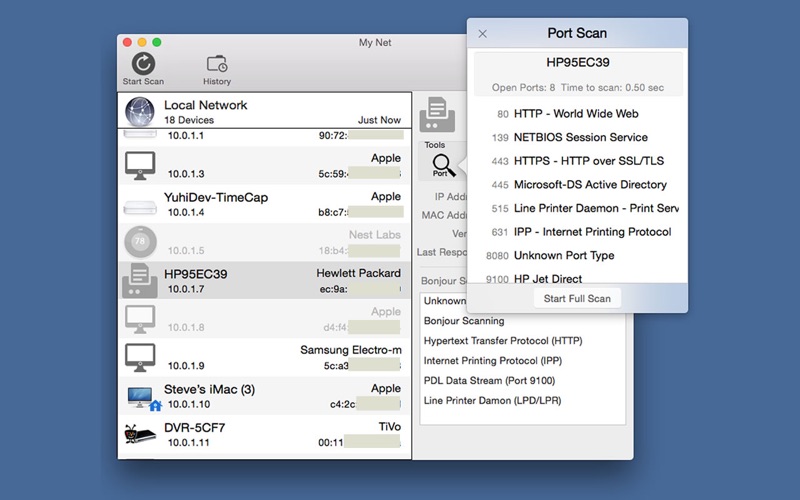Click the large printer icon in detail pane

(x=437, y=115)
